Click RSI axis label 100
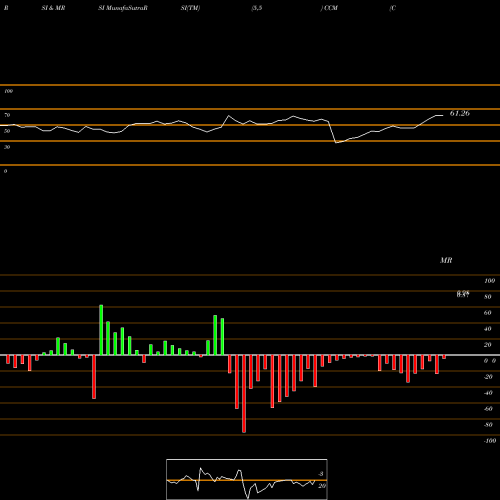This screenshot has height=500, width=500. point(8,91)
